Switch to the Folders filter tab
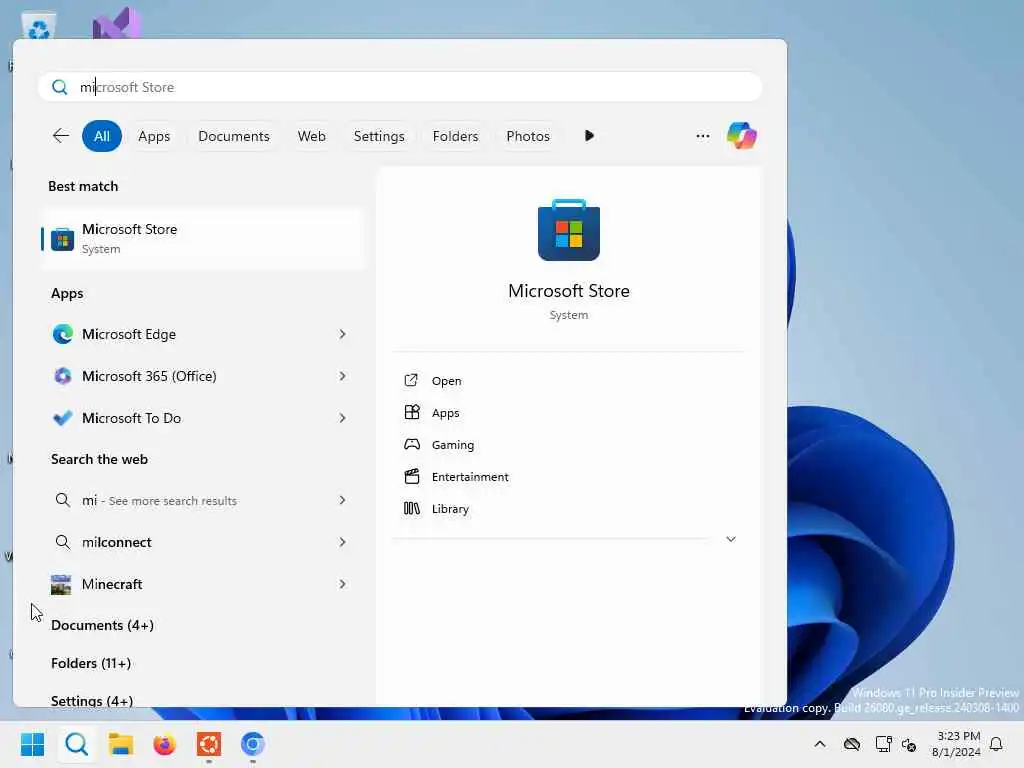1024x768 pixels. point(455,136)
